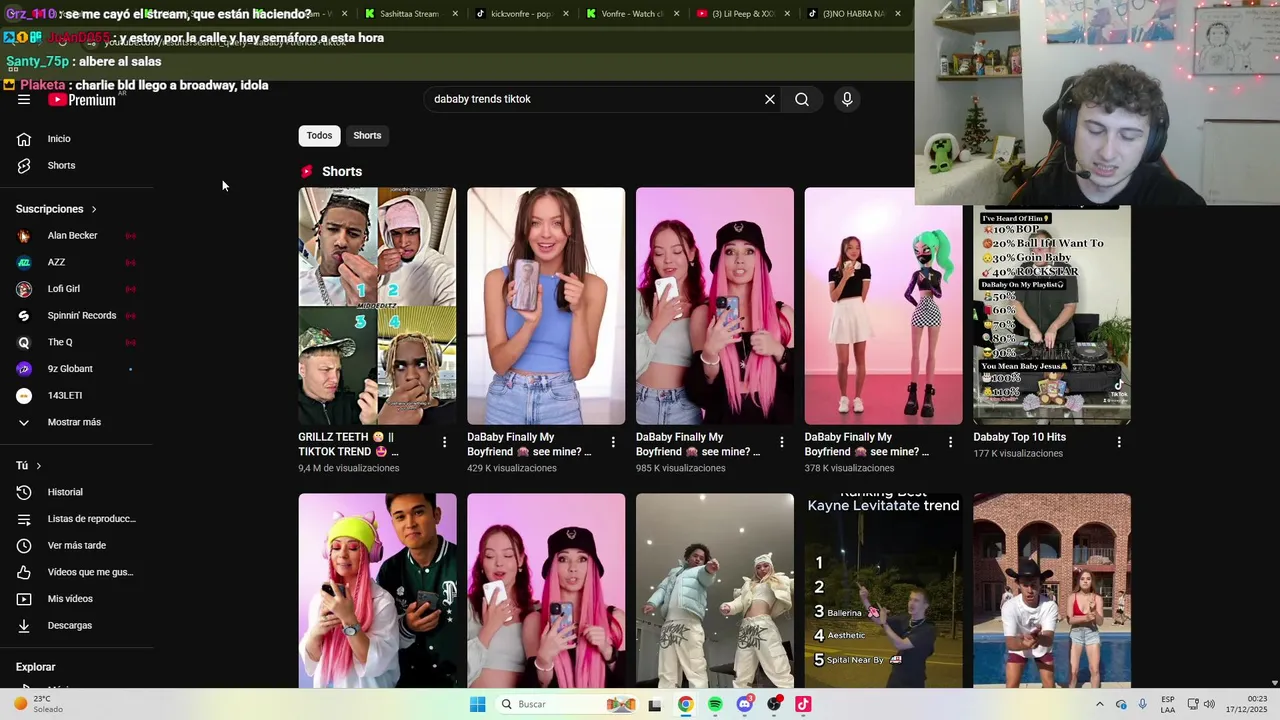Open Spotify from the taskbar

pos(715,704)
